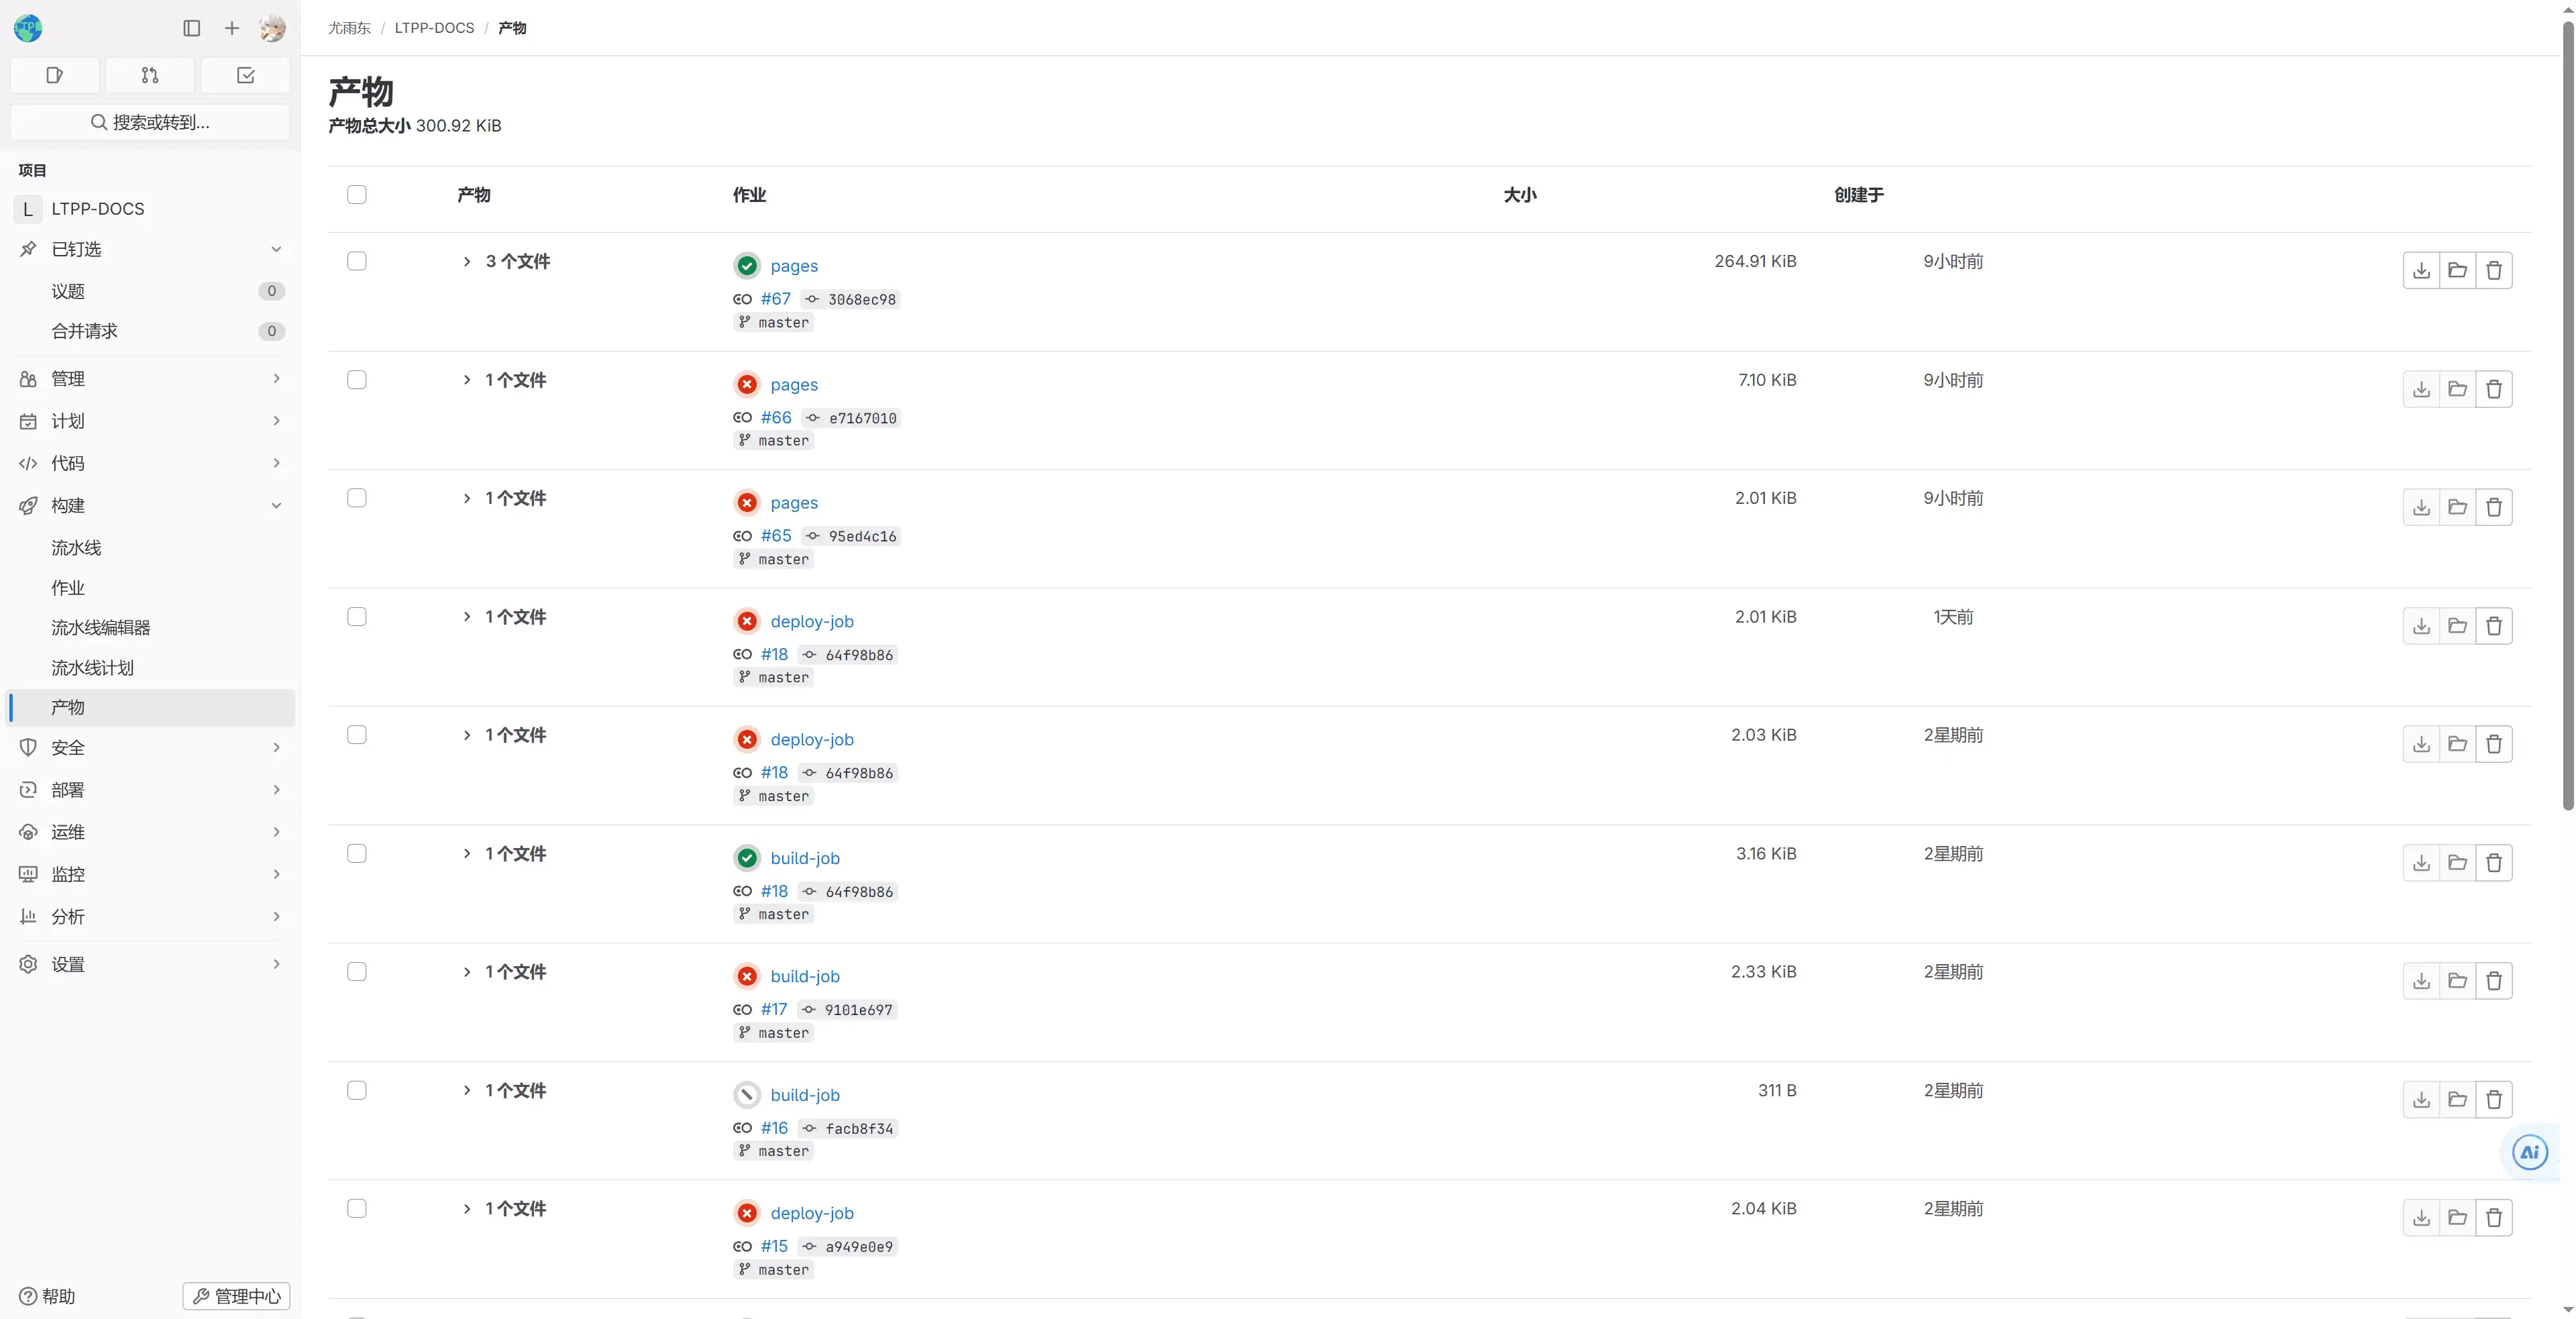Browse artifacts folder for pages job #66
The width and height of the screenshot is (2576, 1319).
coord(2457,389)
